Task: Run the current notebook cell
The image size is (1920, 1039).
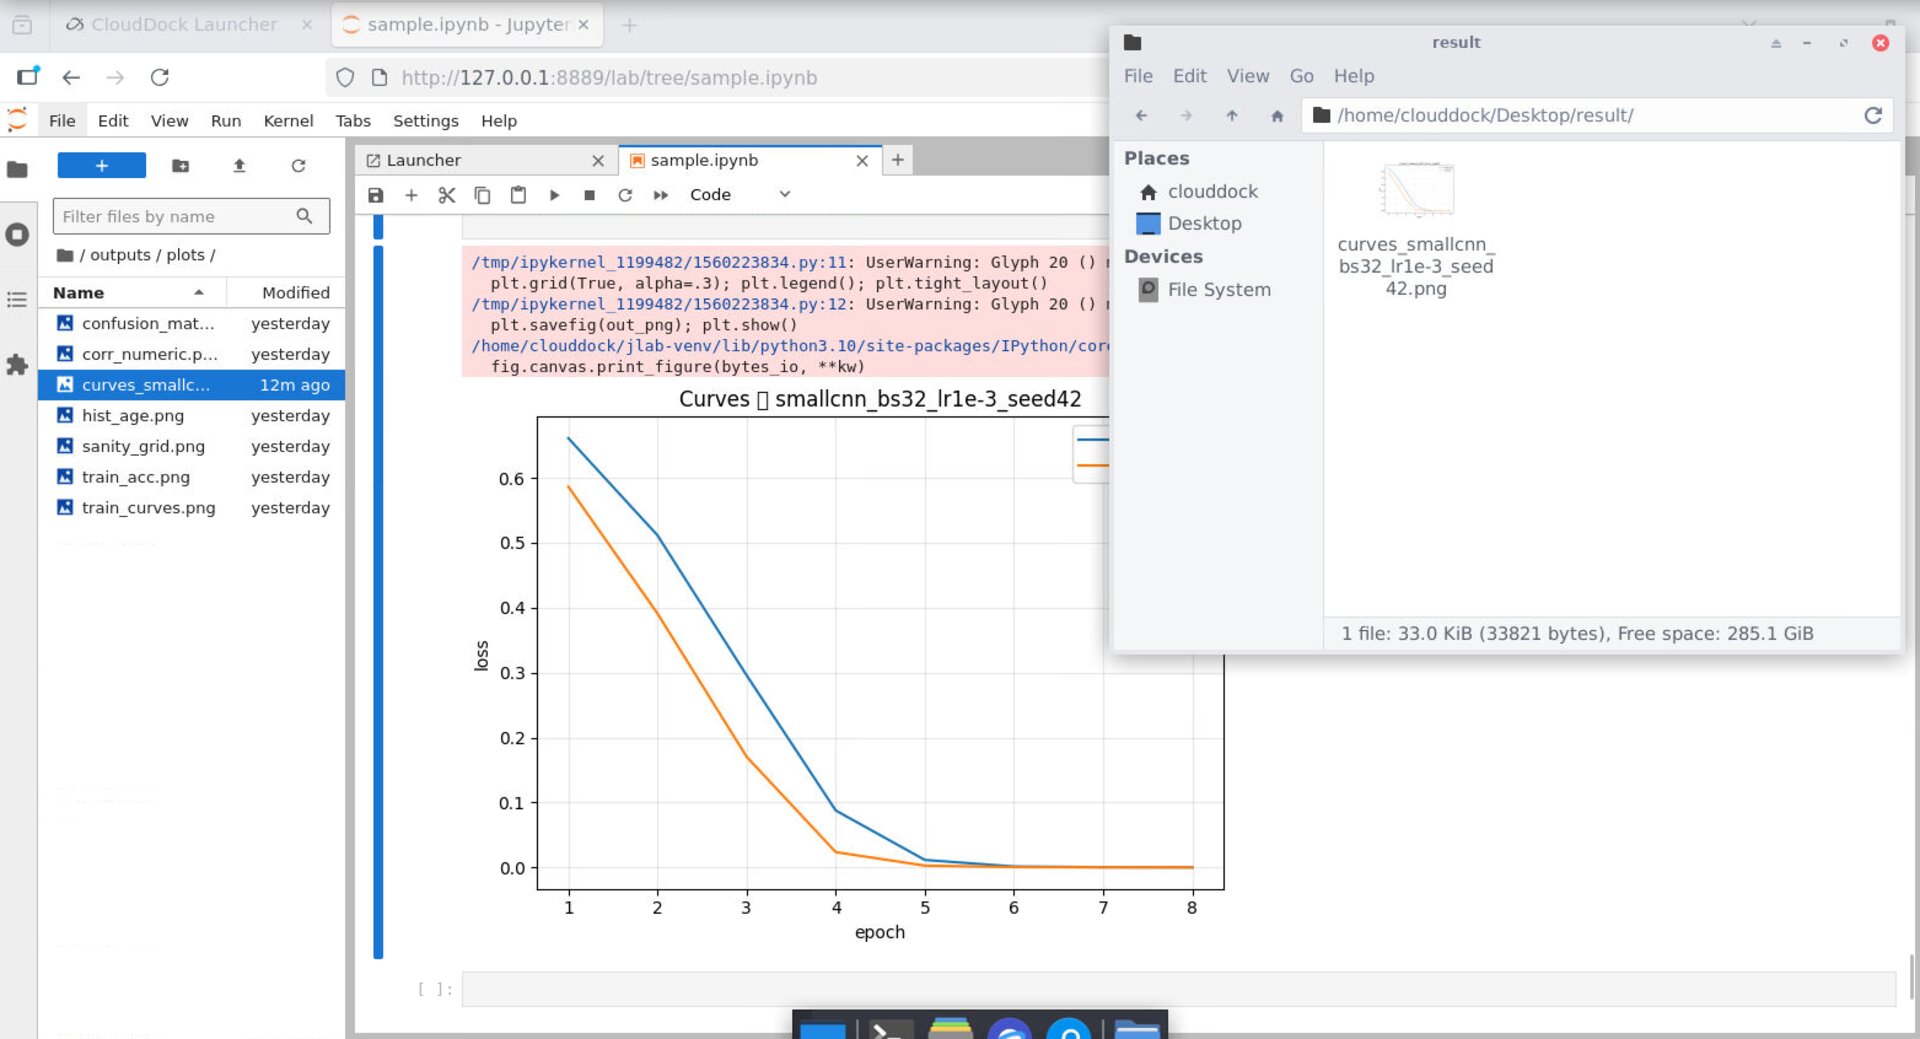Action: (x=555, y=195)
